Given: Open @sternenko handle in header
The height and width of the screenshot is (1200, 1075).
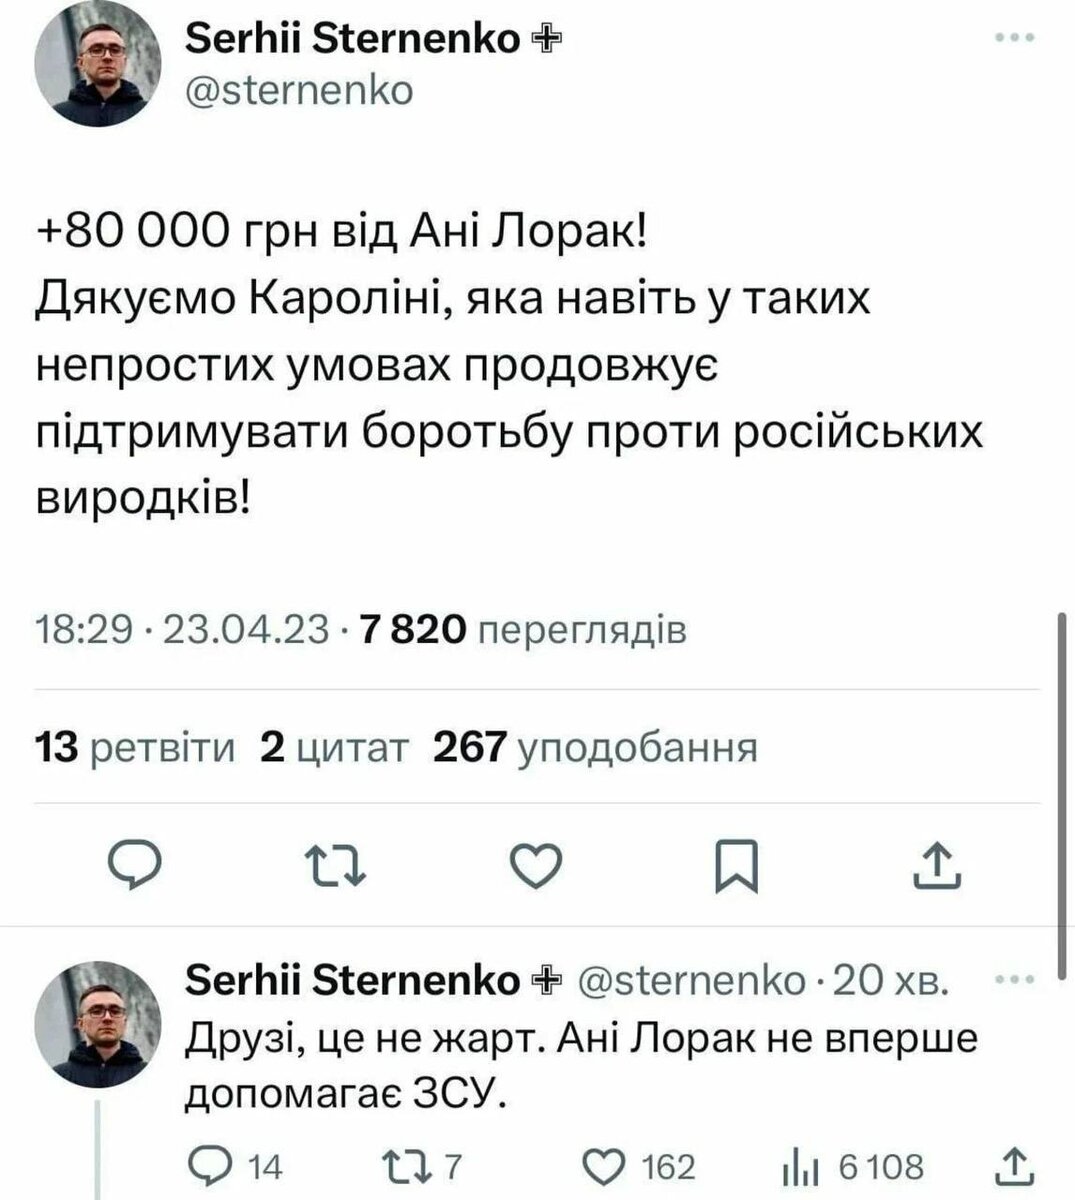Looking at the screenshot, I should coord(300,90).
